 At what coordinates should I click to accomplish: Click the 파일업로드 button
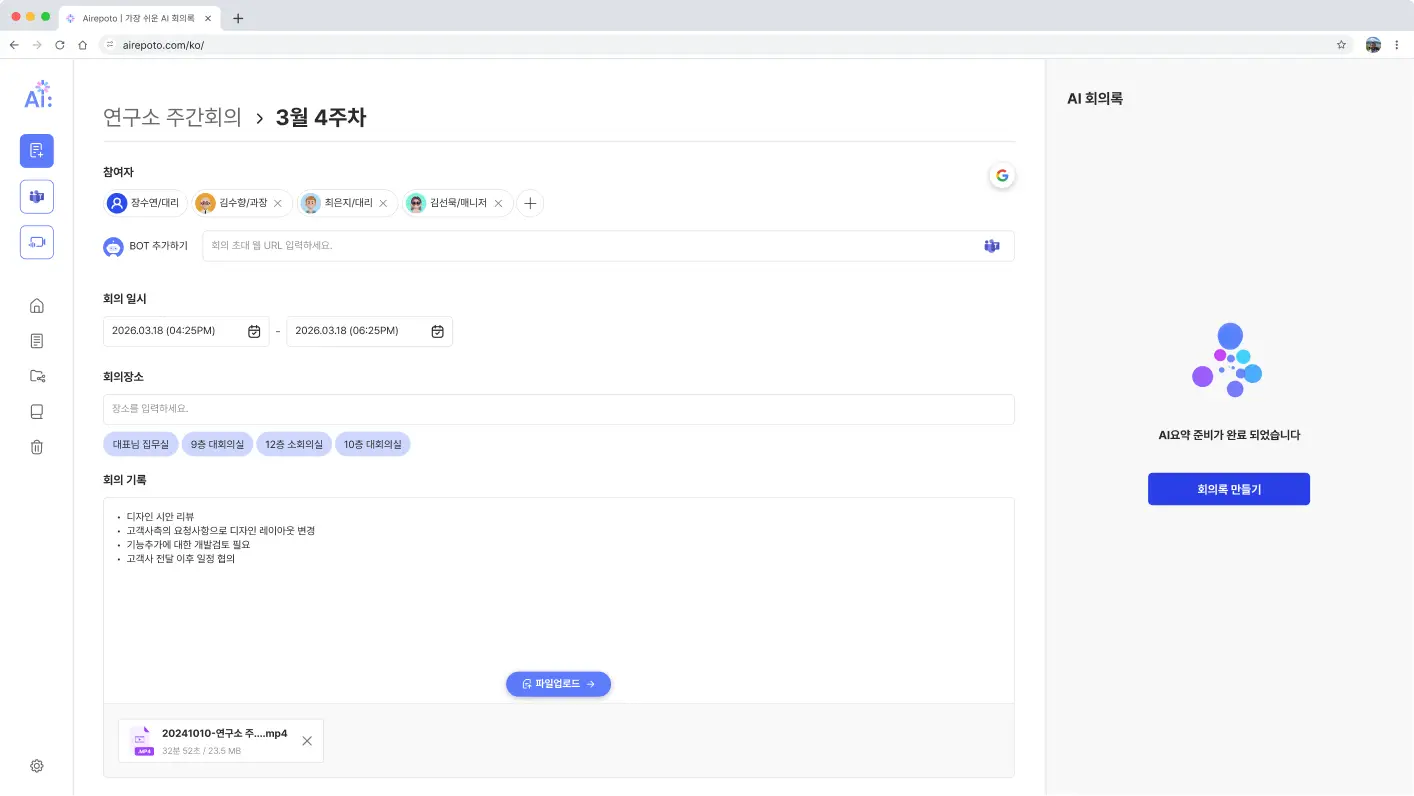pyautogui.click(x=558, y=684)
